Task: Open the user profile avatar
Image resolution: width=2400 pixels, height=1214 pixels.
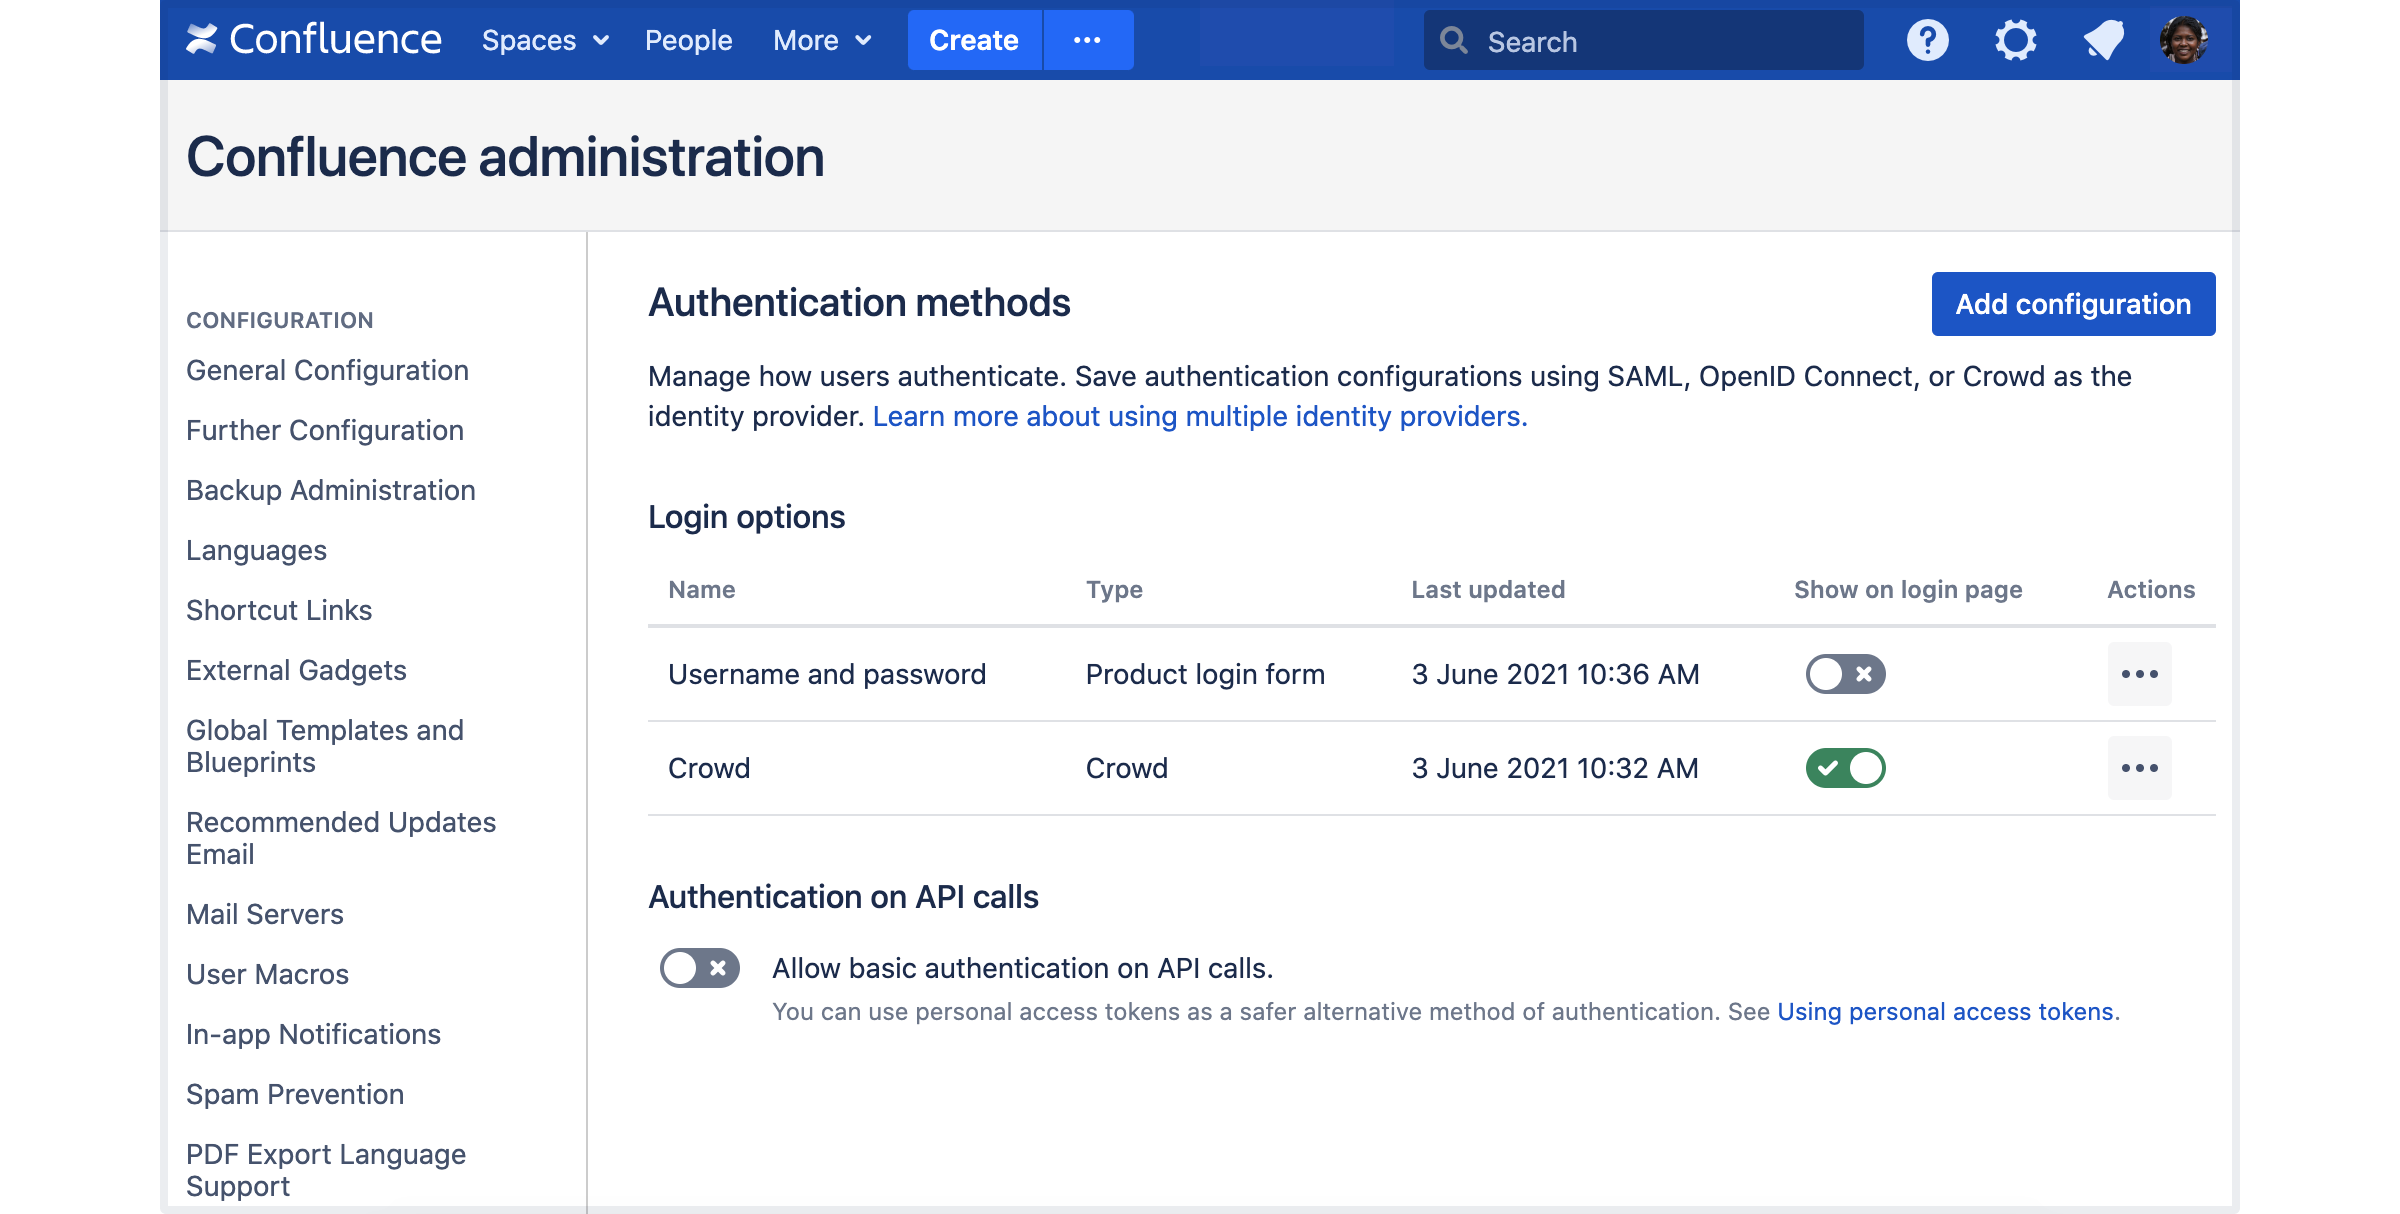Action: 2184,40
